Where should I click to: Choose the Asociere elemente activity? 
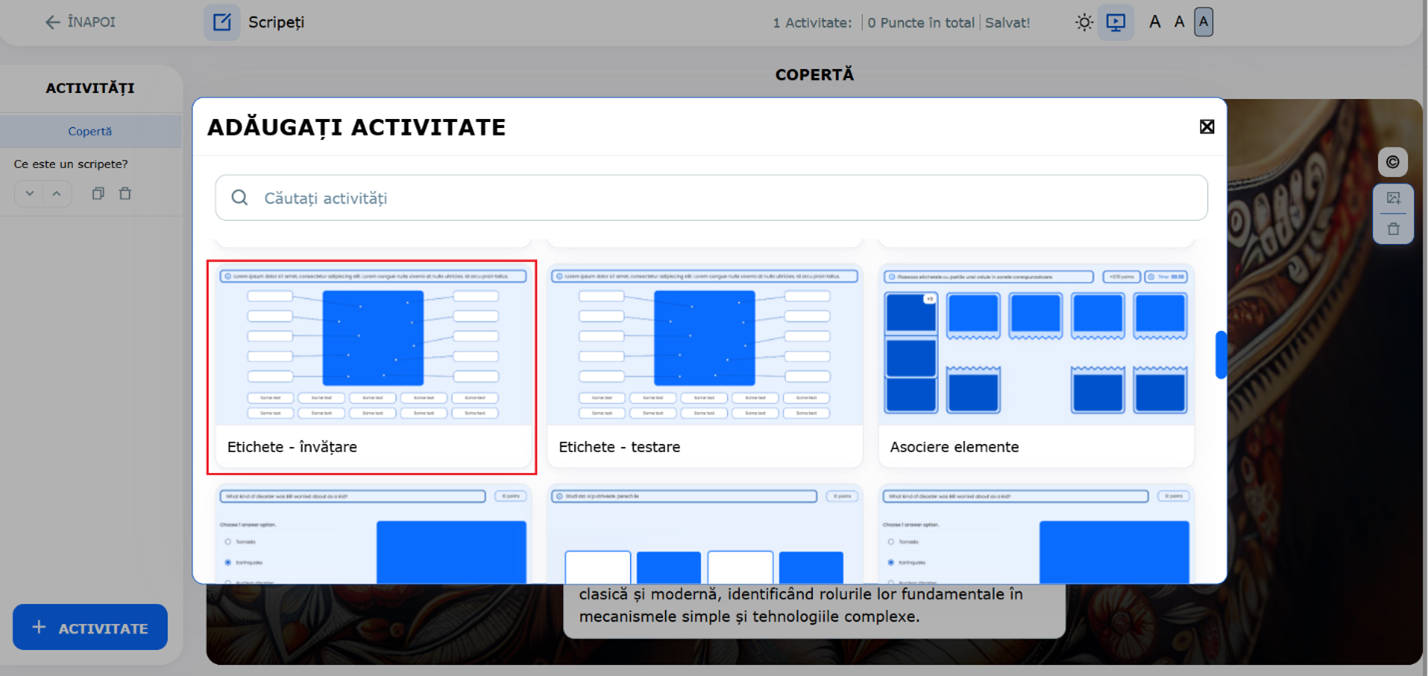click(x=1036, y=367)
